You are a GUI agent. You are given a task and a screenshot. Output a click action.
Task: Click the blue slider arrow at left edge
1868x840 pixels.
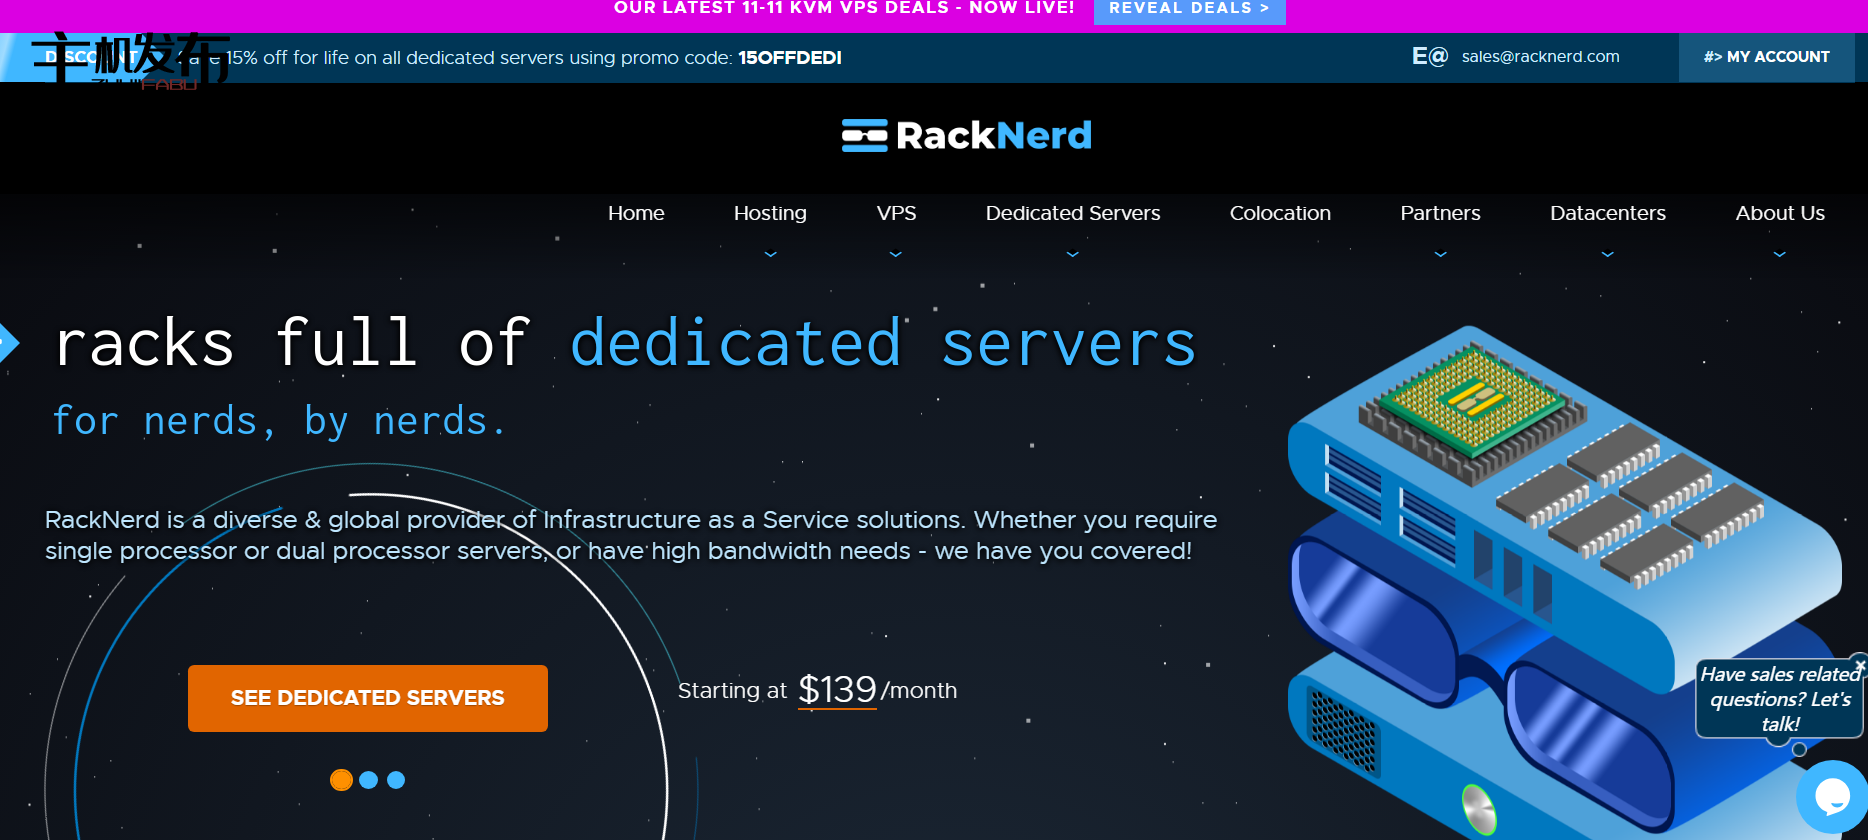pyautogui.click(x=8, y=342)
